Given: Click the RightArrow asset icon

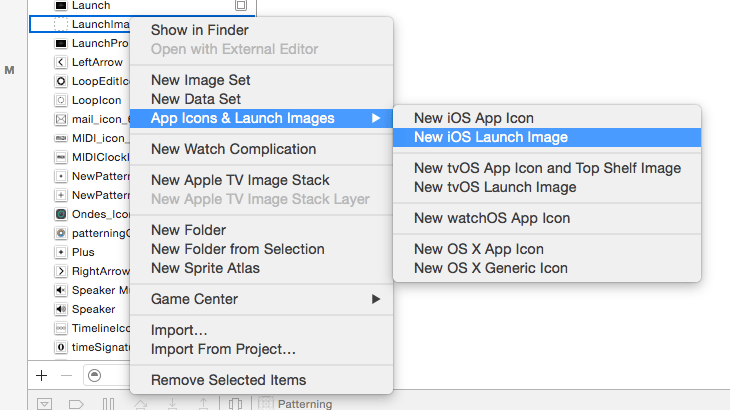Looking at the screenshot, I should (x=61, y=271).
